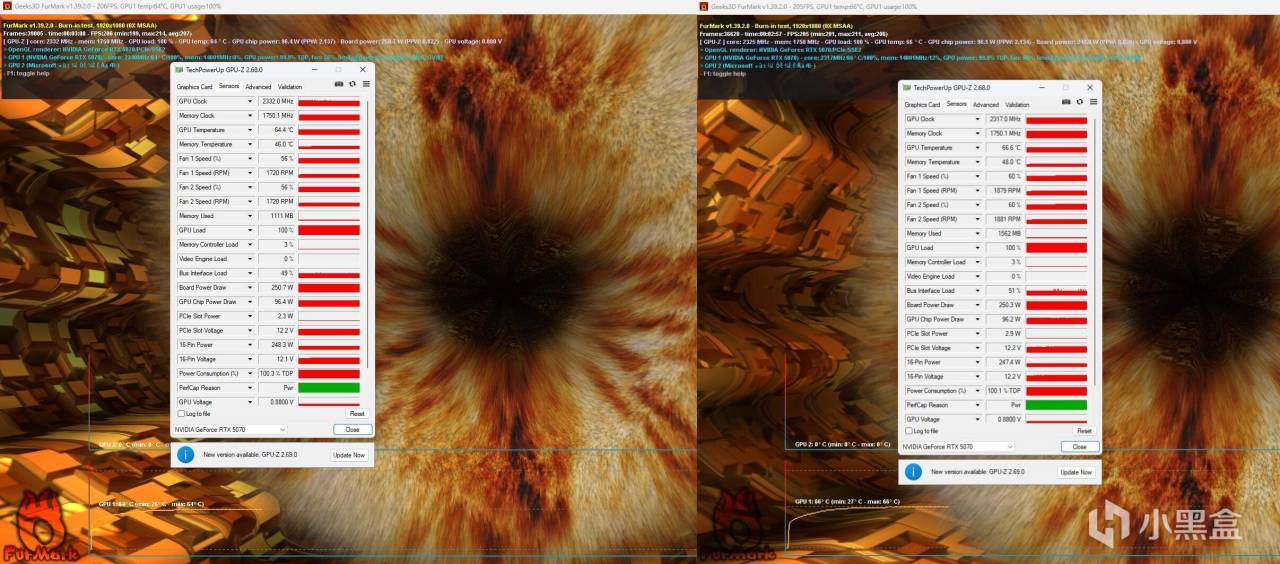Open GPU Temperature dropdown beside 66.6 °C
Viewport: 1280px width, 564px height.
point(978,147)
